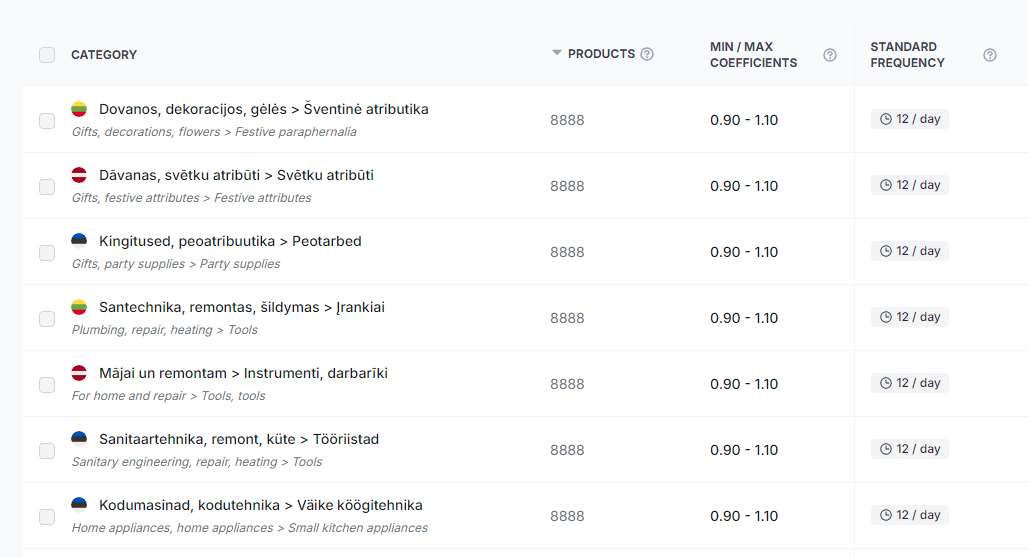Sort by the Category column header
Viewport: 1028px width, 557px height.
(x=104, y=55)
